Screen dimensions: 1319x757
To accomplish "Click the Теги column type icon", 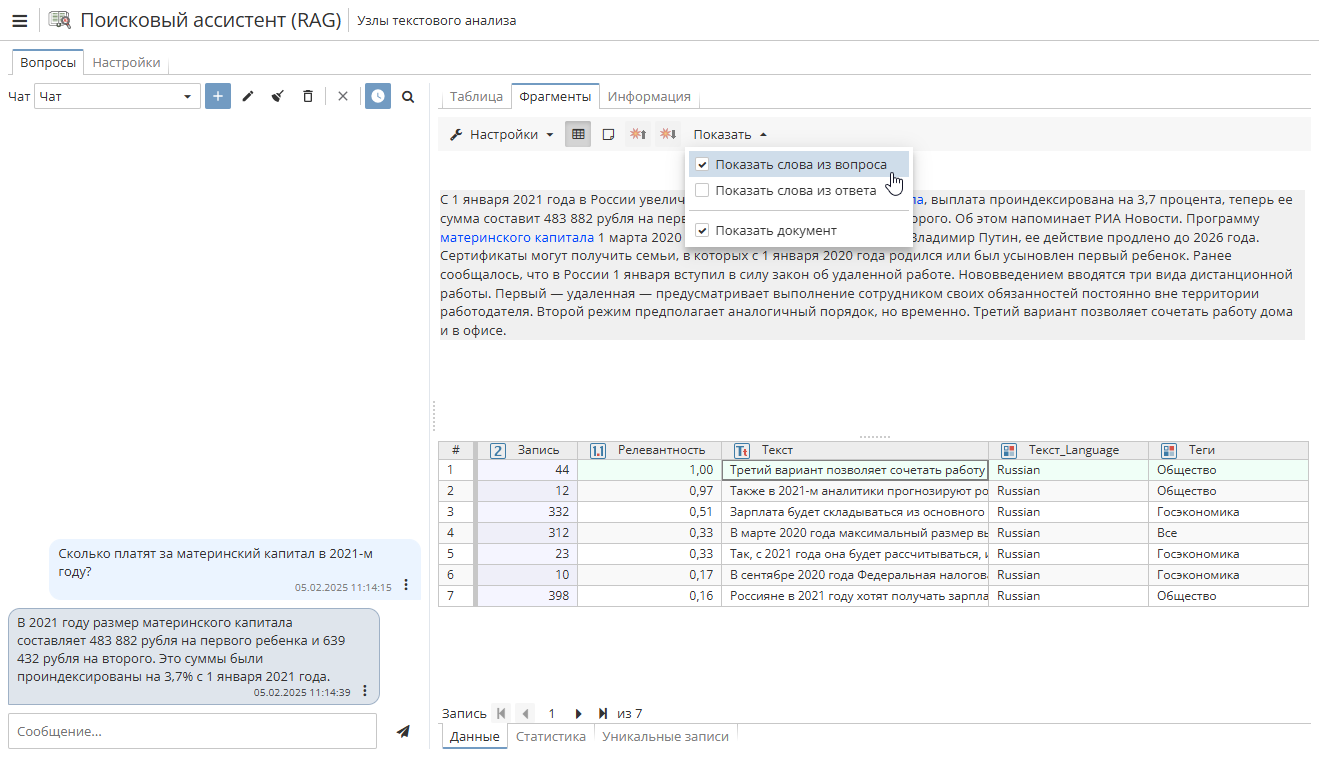I will (1169, 450).
